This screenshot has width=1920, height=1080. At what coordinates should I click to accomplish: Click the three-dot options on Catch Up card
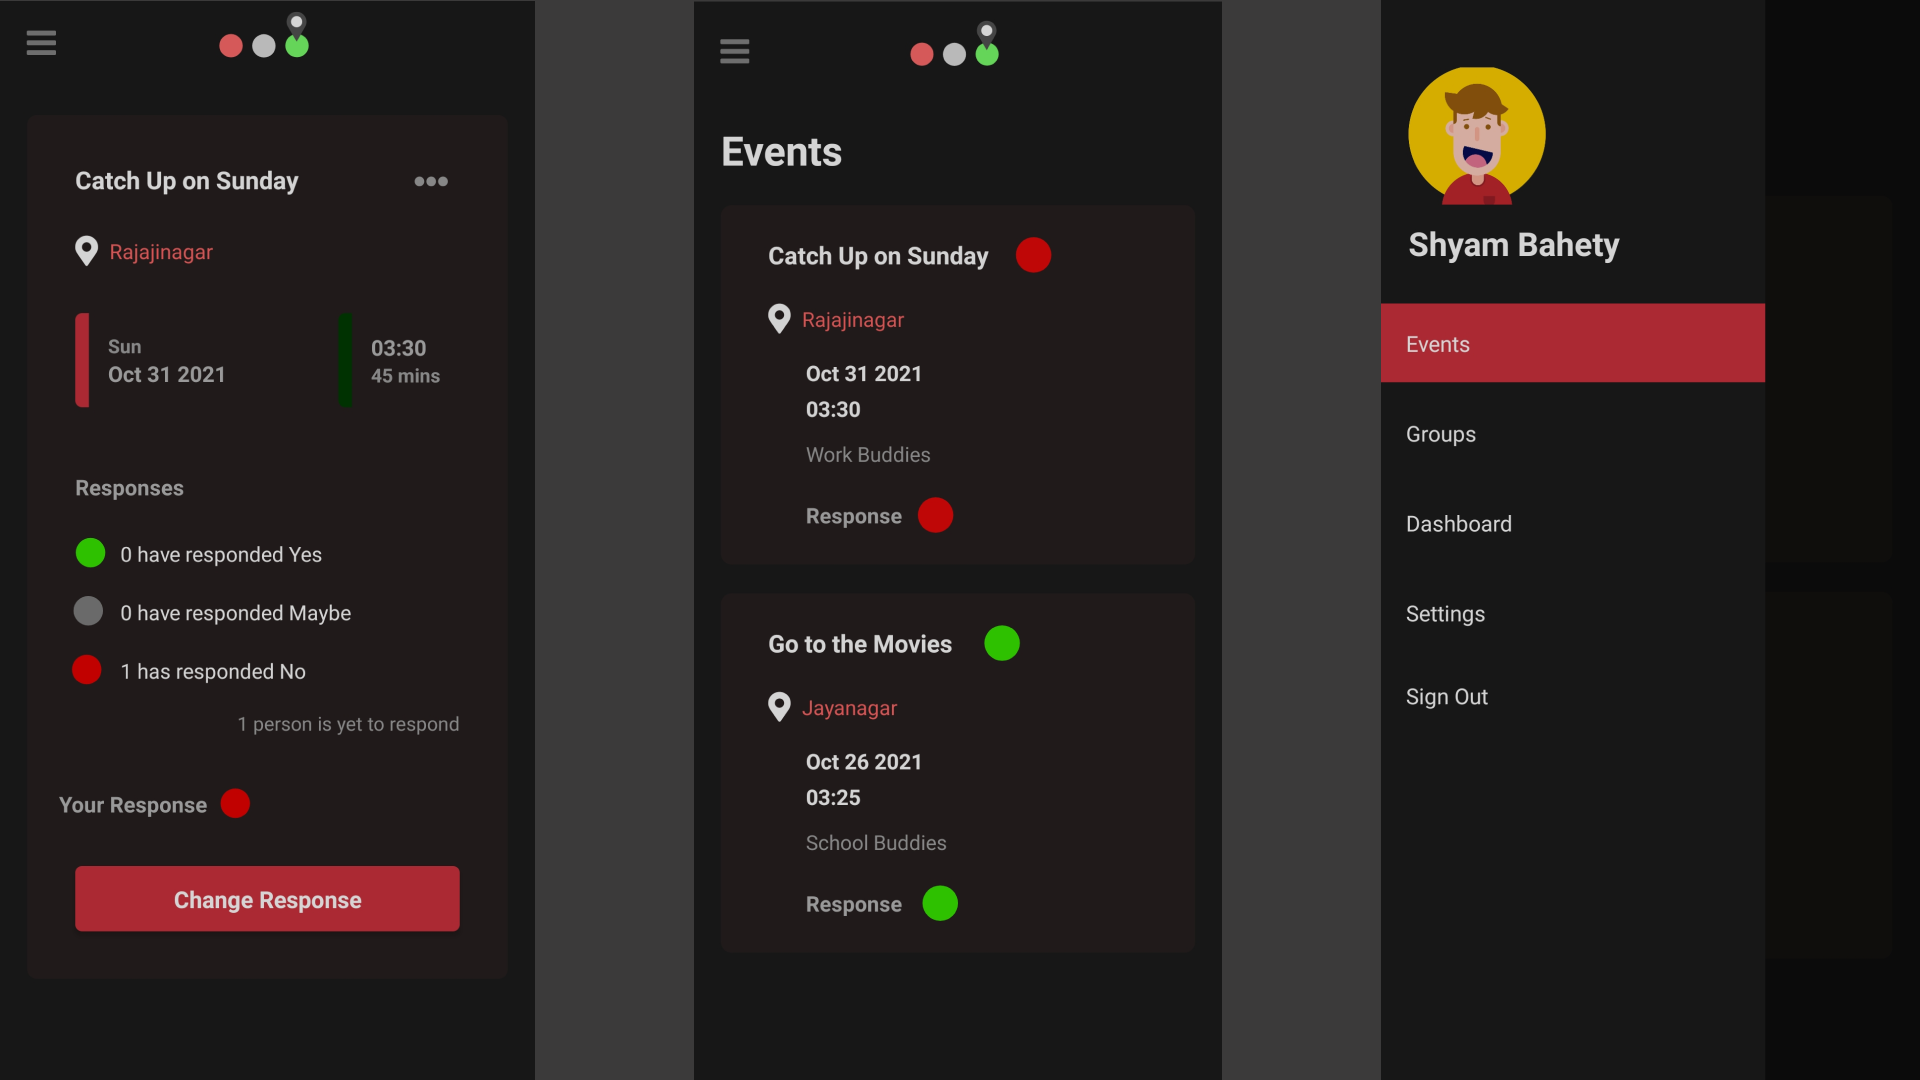pos(431,181)
